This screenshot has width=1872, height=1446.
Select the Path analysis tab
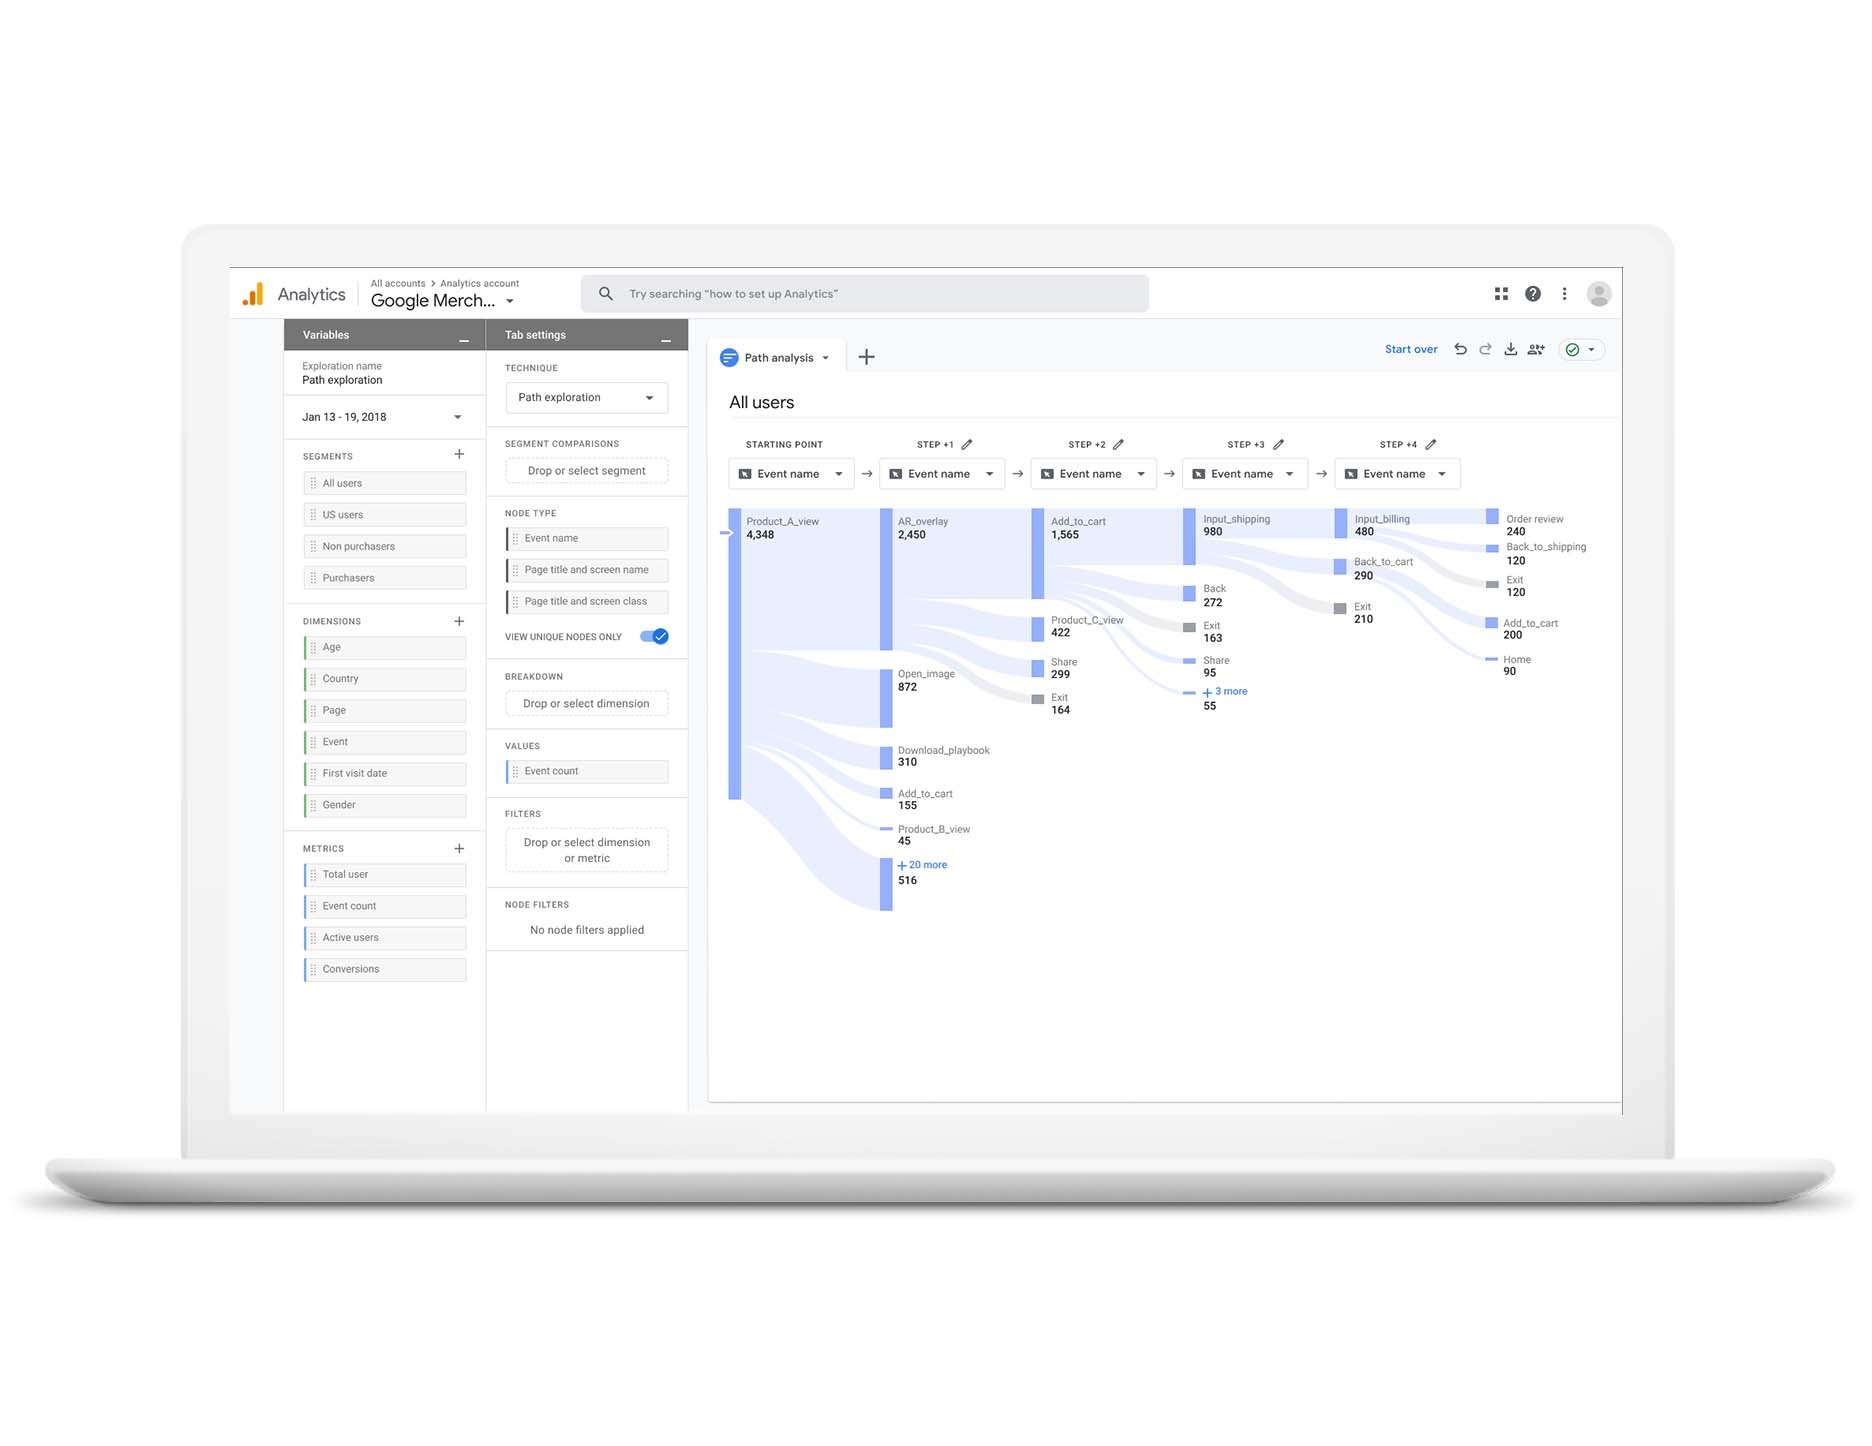coord(777,358)
